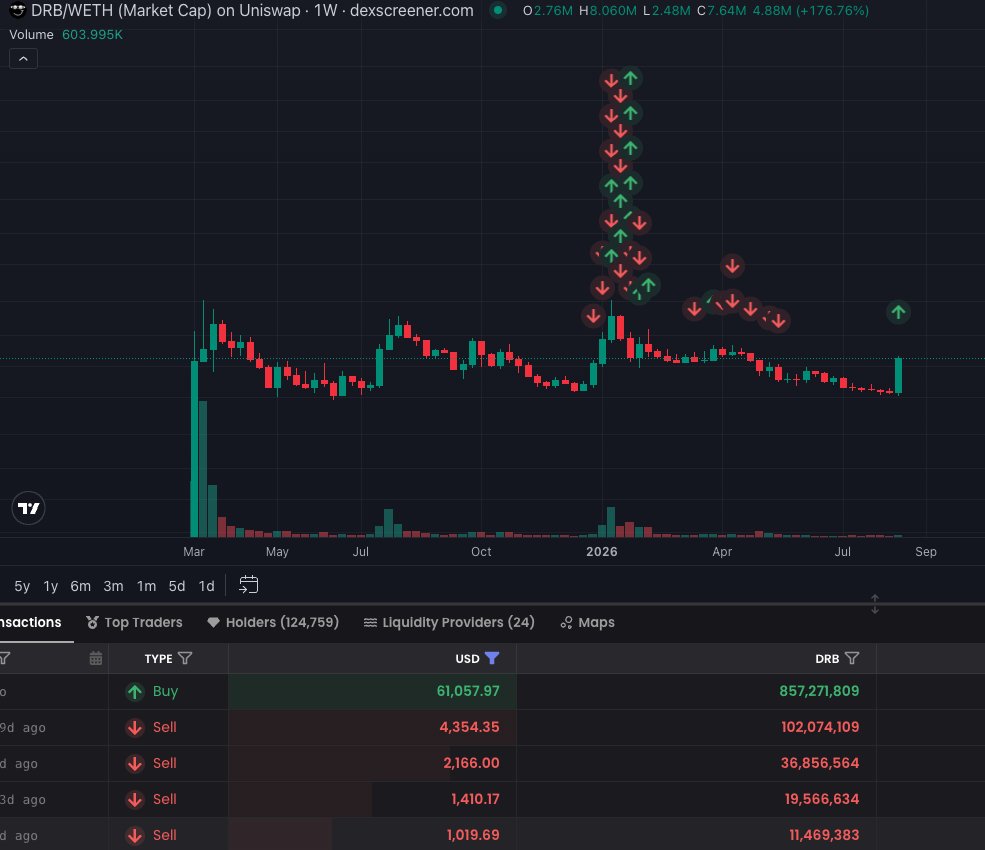Open the Maps tab
Screen dimensions: 985x850
click(x=587, y=623)
